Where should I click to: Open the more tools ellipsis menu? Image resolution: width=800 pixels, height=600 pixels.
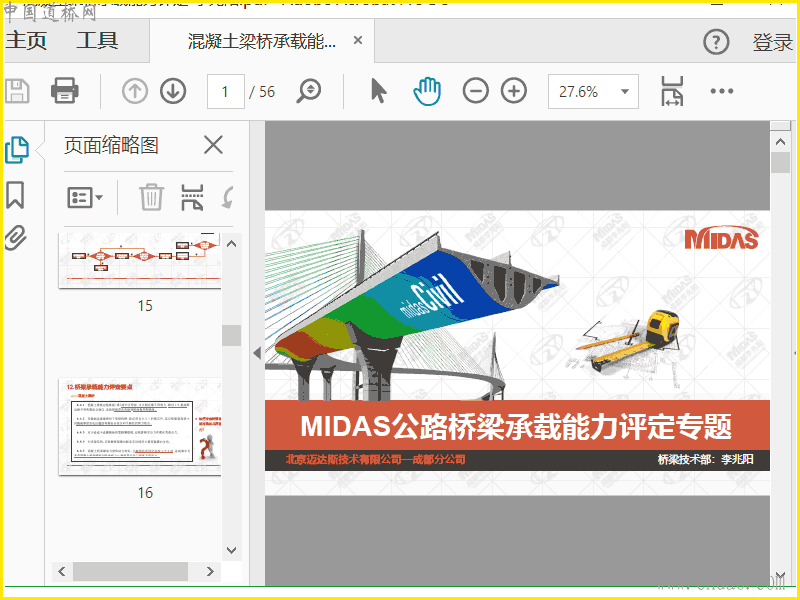click(722, 91)
